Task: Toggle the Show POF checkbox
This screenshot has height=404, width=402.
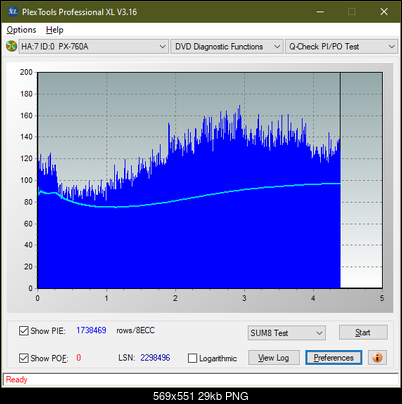Action: pyautogui.click(x=24, y=358)
